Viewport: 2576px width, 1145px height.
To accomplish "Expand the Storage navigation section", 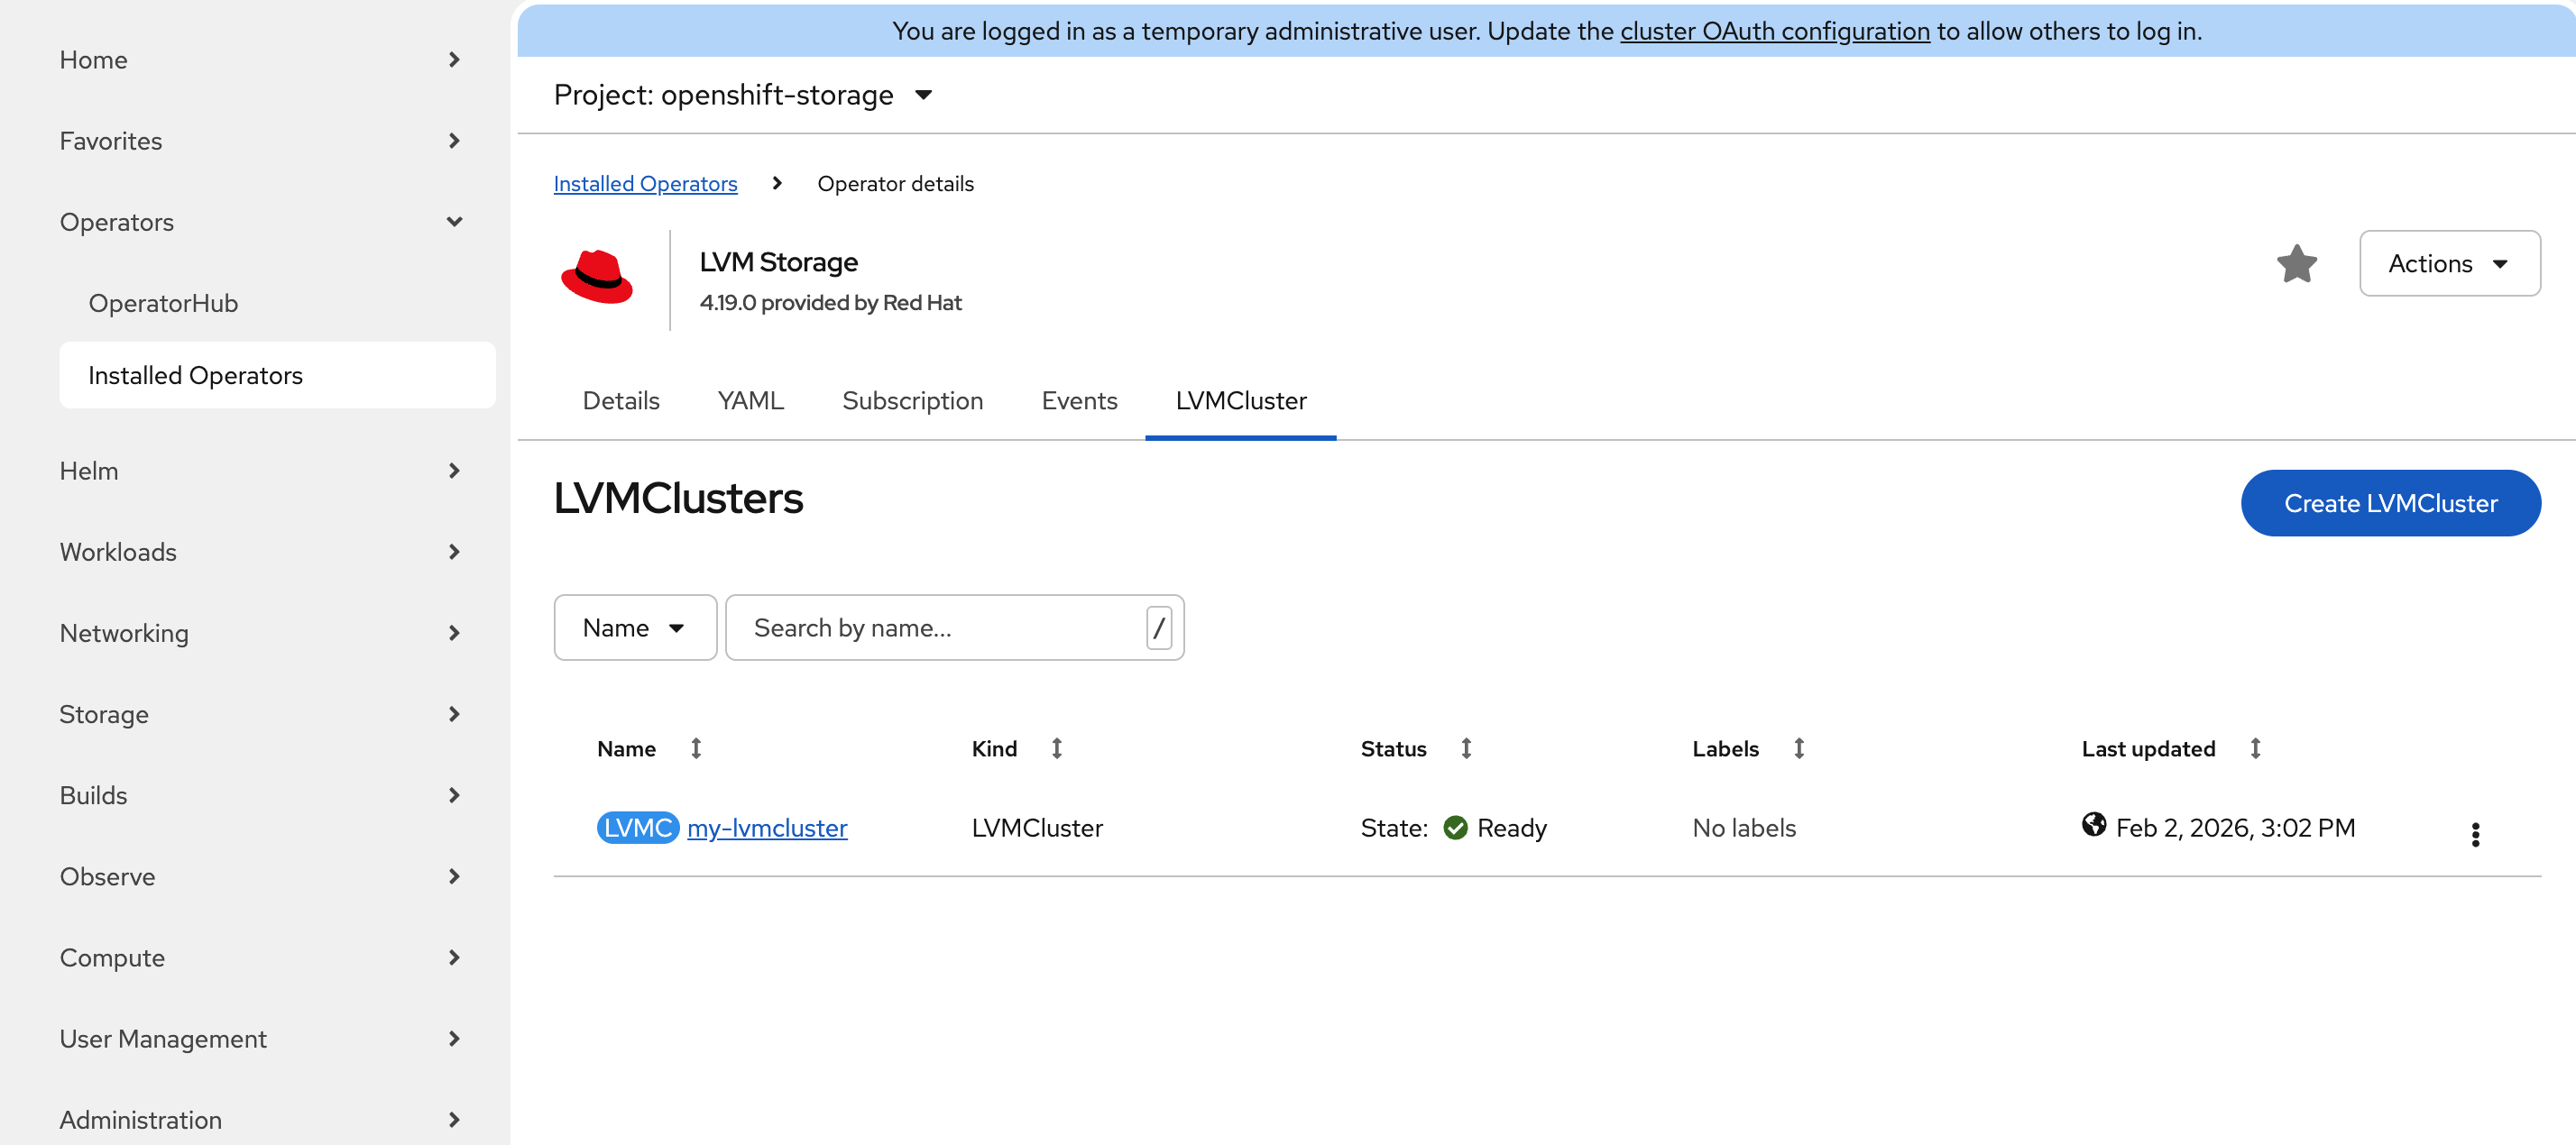I will coord(262,714).
